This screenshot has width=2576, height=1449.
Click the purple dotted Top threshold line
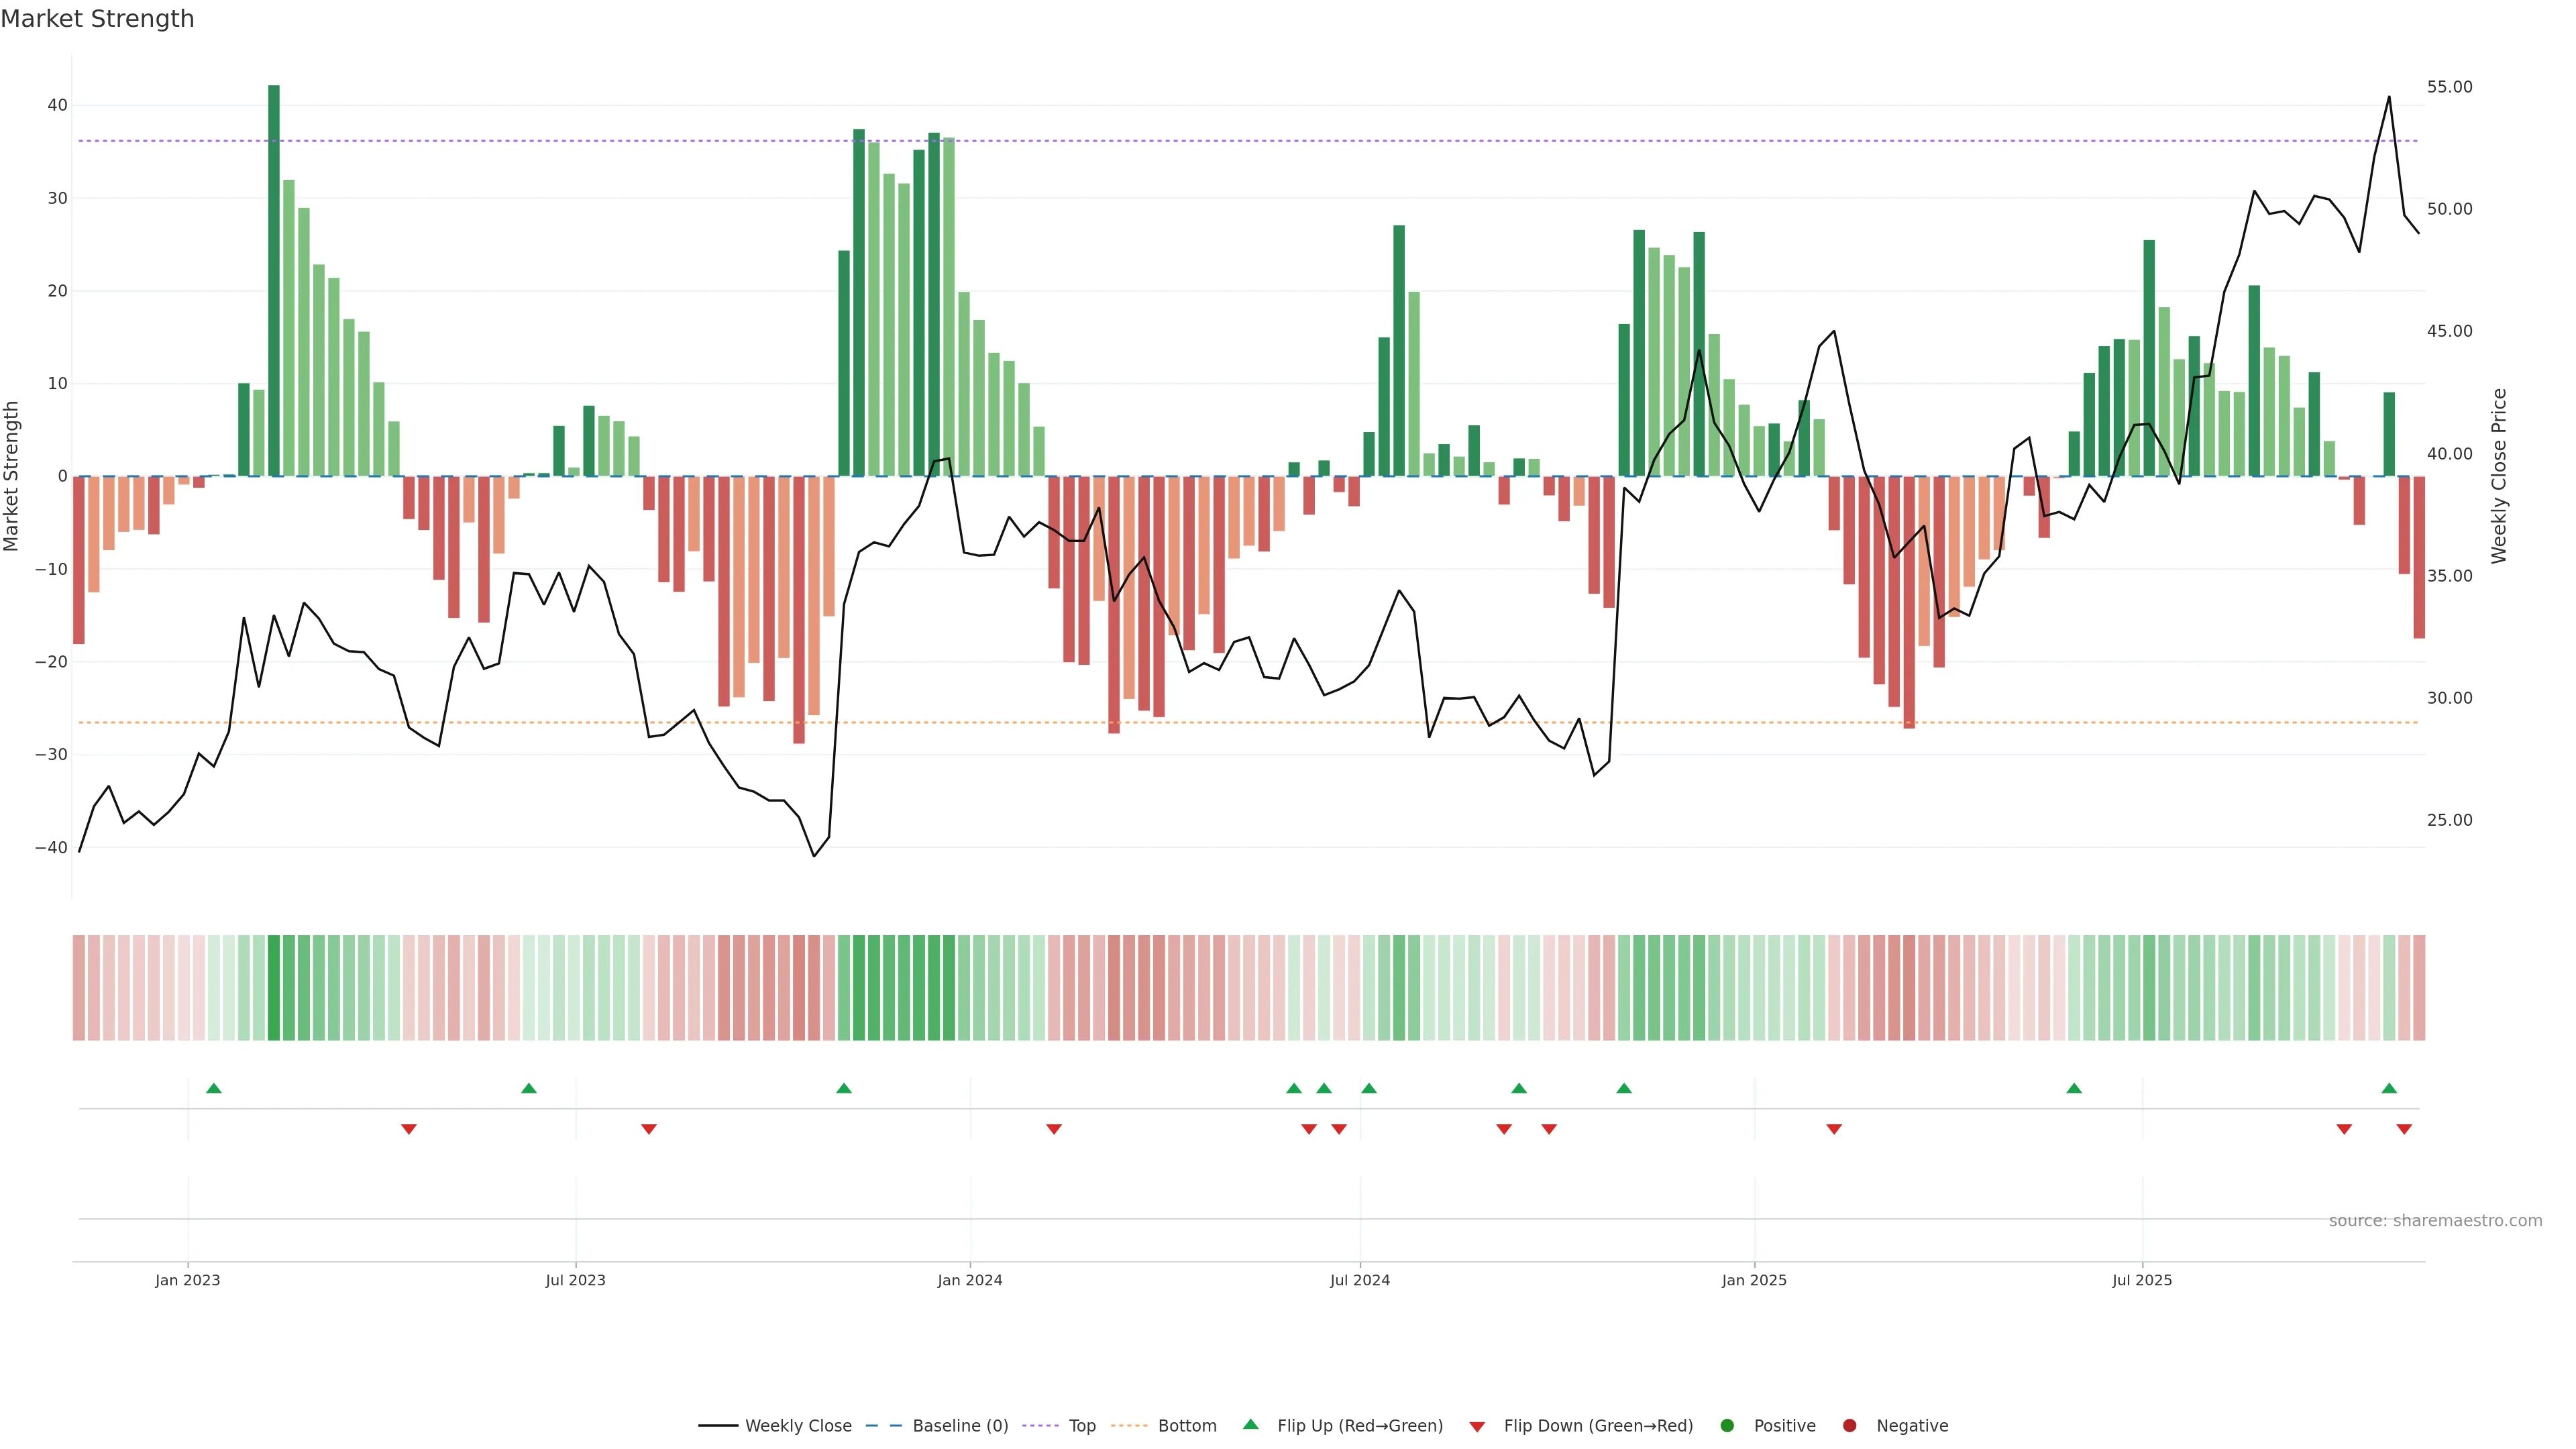click(1200, 141)
